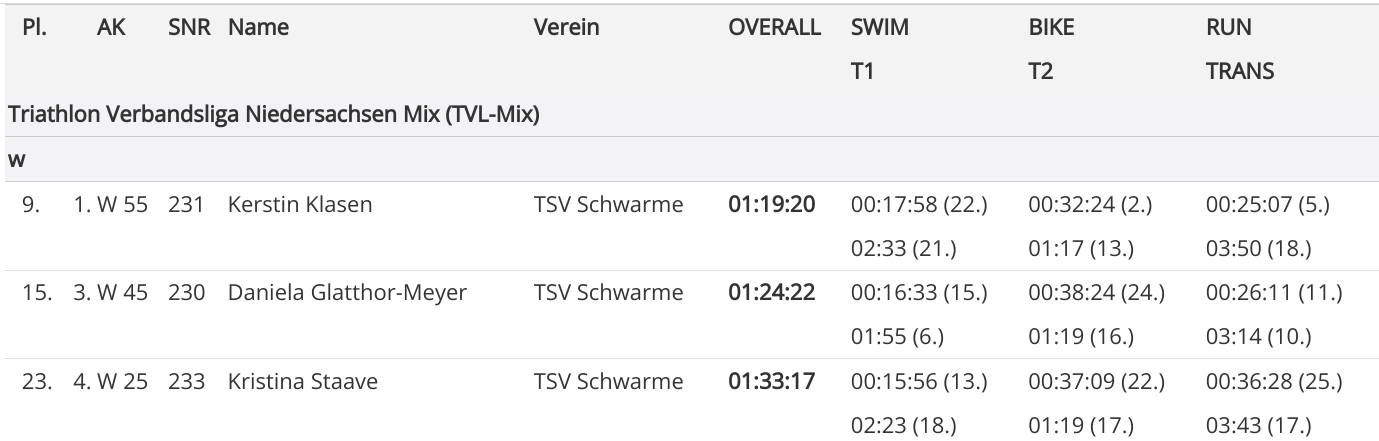Image resolution: width=1379 pixels, height=441 pixels.
Task: Click overall time 01:19:20
Action: (771, 205)
